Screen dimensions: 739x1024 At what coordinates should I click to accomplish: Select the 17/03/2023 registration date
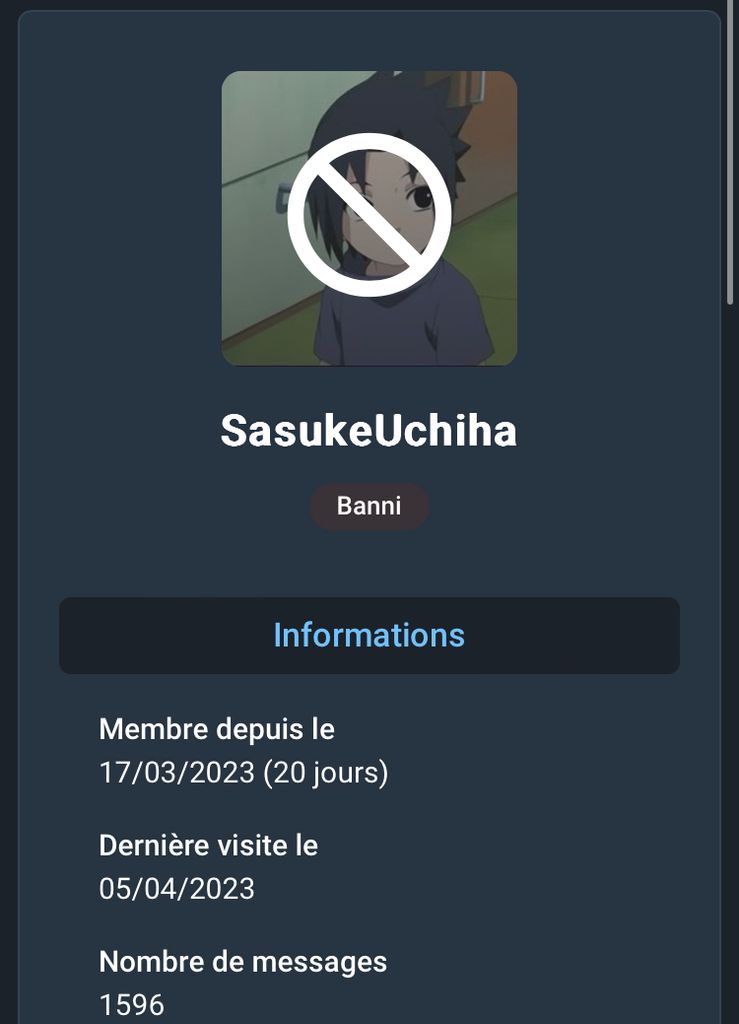pyautogui.click(x=177, y=773)
